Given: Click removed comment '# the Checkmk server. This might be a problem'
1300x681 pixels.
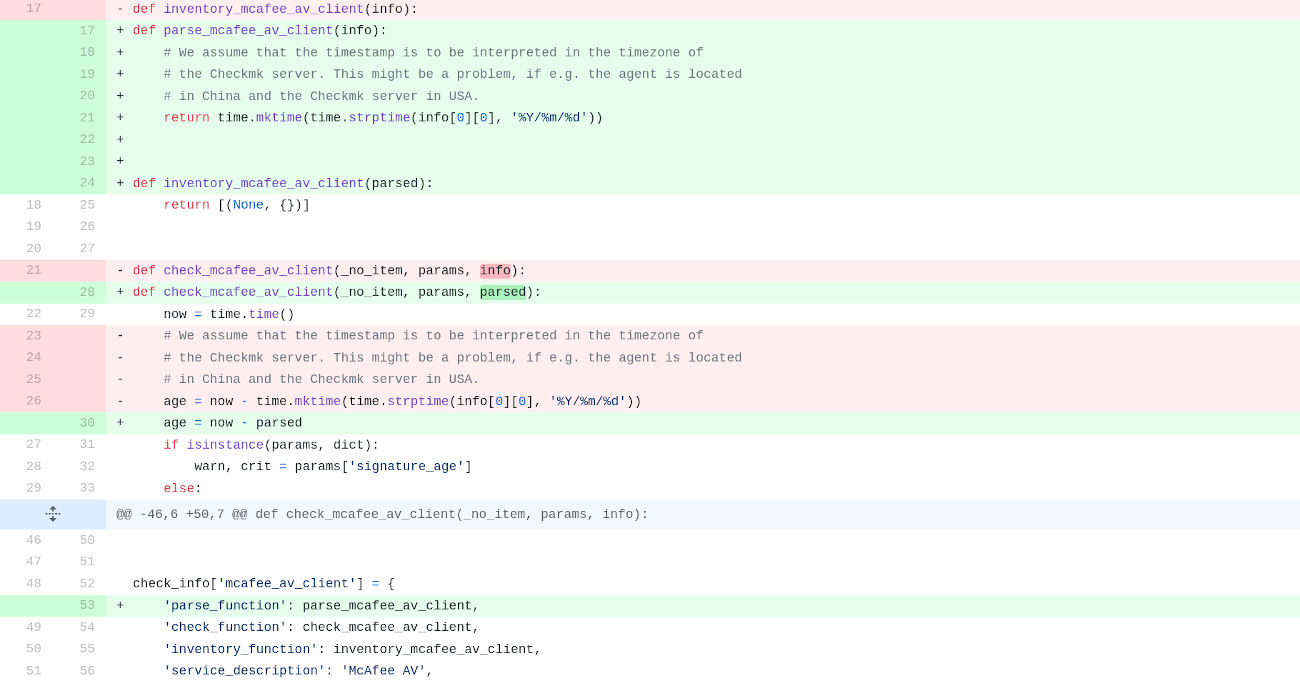Looking at the screenshot, I should click(453, 358).
